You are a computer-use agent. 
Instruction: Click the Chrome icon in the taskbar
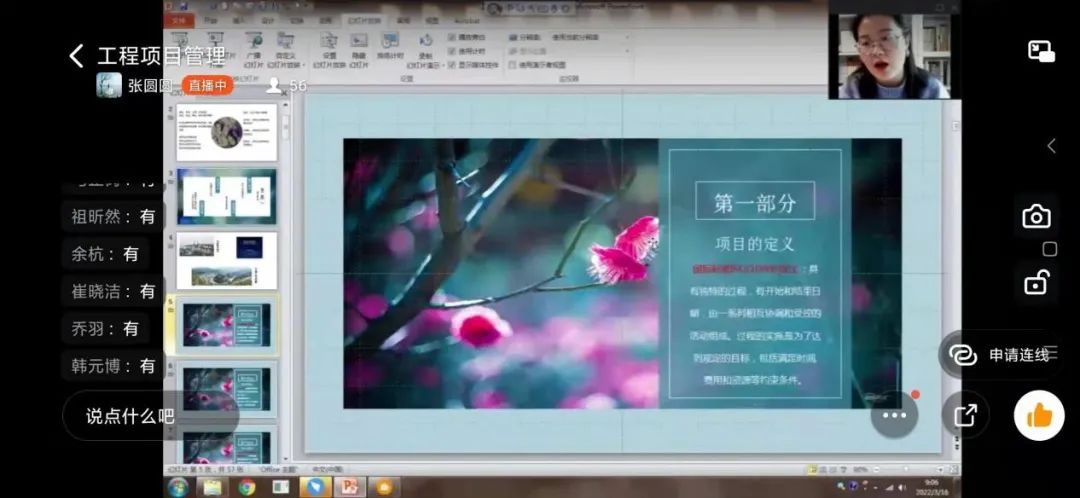coord(246,487)
